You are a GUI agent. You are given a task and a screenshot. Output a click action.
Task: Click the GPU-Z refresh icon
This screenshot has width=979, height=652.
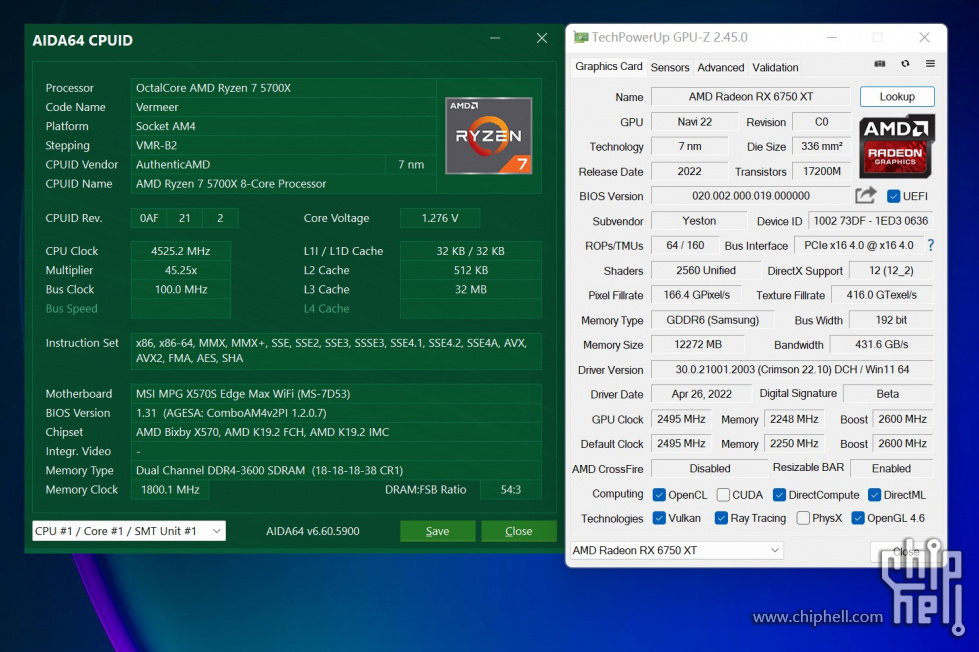pyautogui.click(x=905, y=64)
